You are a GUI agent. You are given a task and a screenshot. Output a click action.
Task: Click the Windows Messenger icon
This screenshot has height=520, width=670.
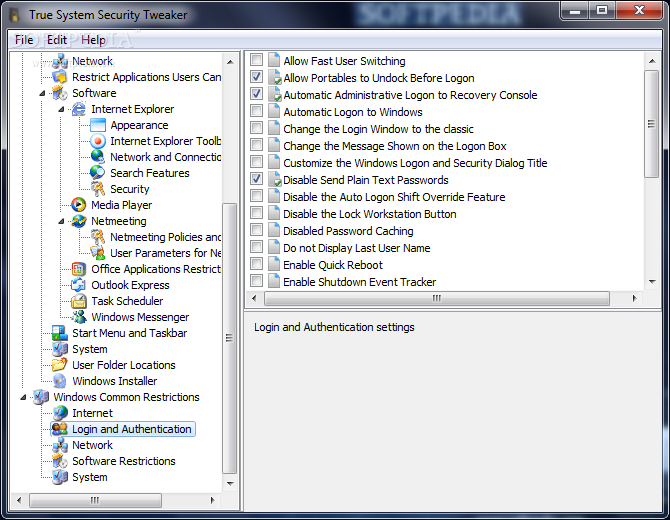[79, 317]
